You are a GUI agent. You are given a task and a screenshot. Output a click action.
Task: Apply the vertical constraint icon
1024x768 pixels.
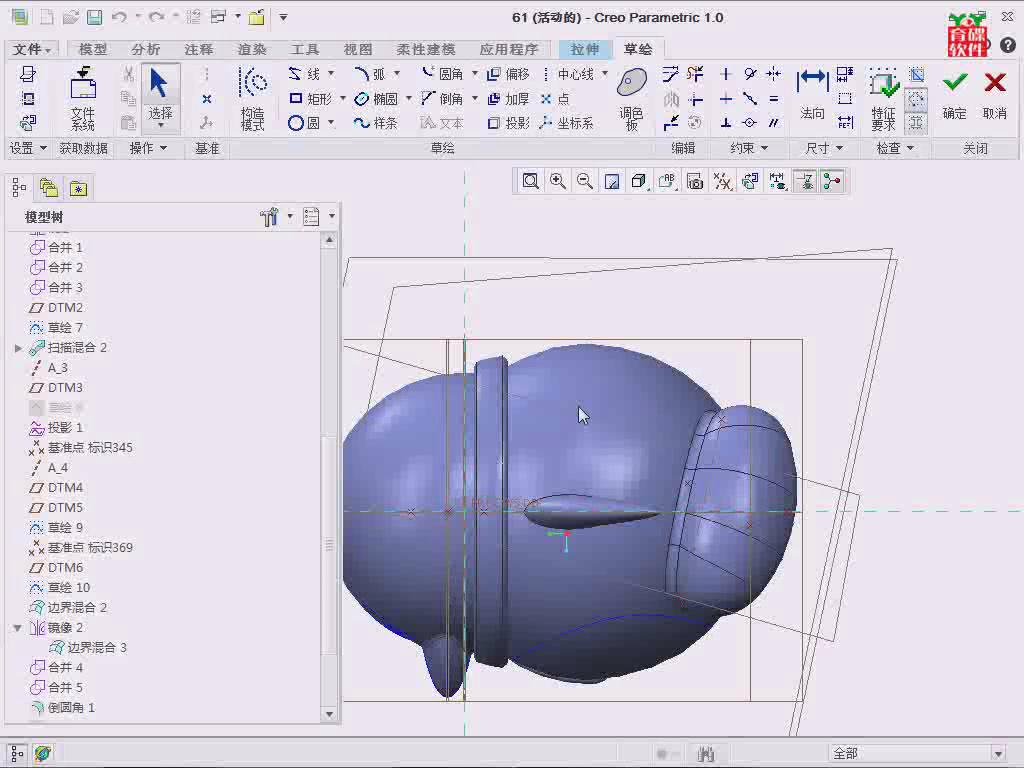coord(726,74)
